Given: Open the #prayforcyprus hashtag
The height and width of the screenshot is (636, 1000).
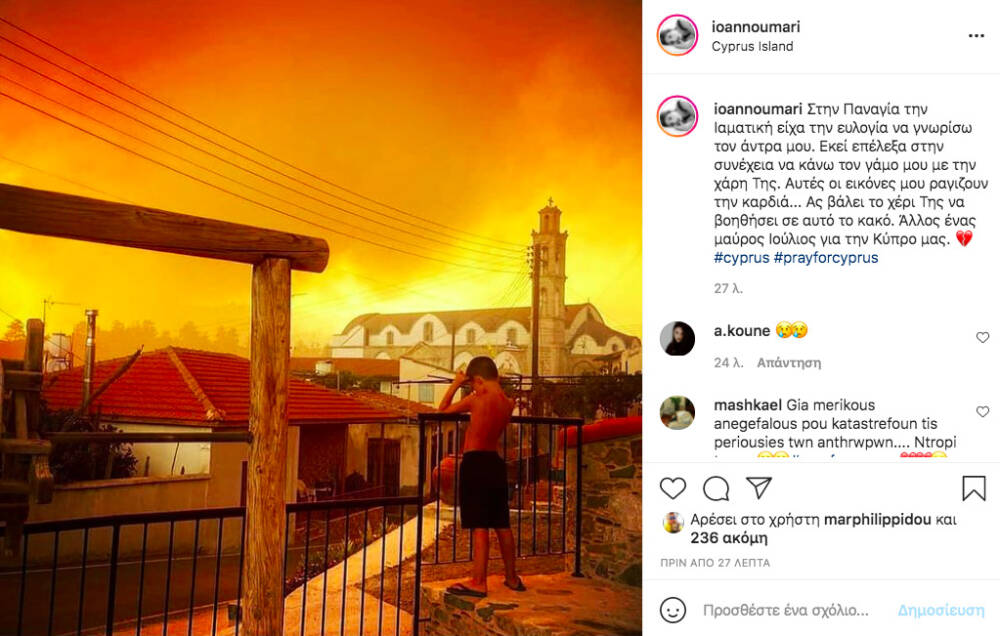Looking at the screenshot, I should click(x=826, y=258).
